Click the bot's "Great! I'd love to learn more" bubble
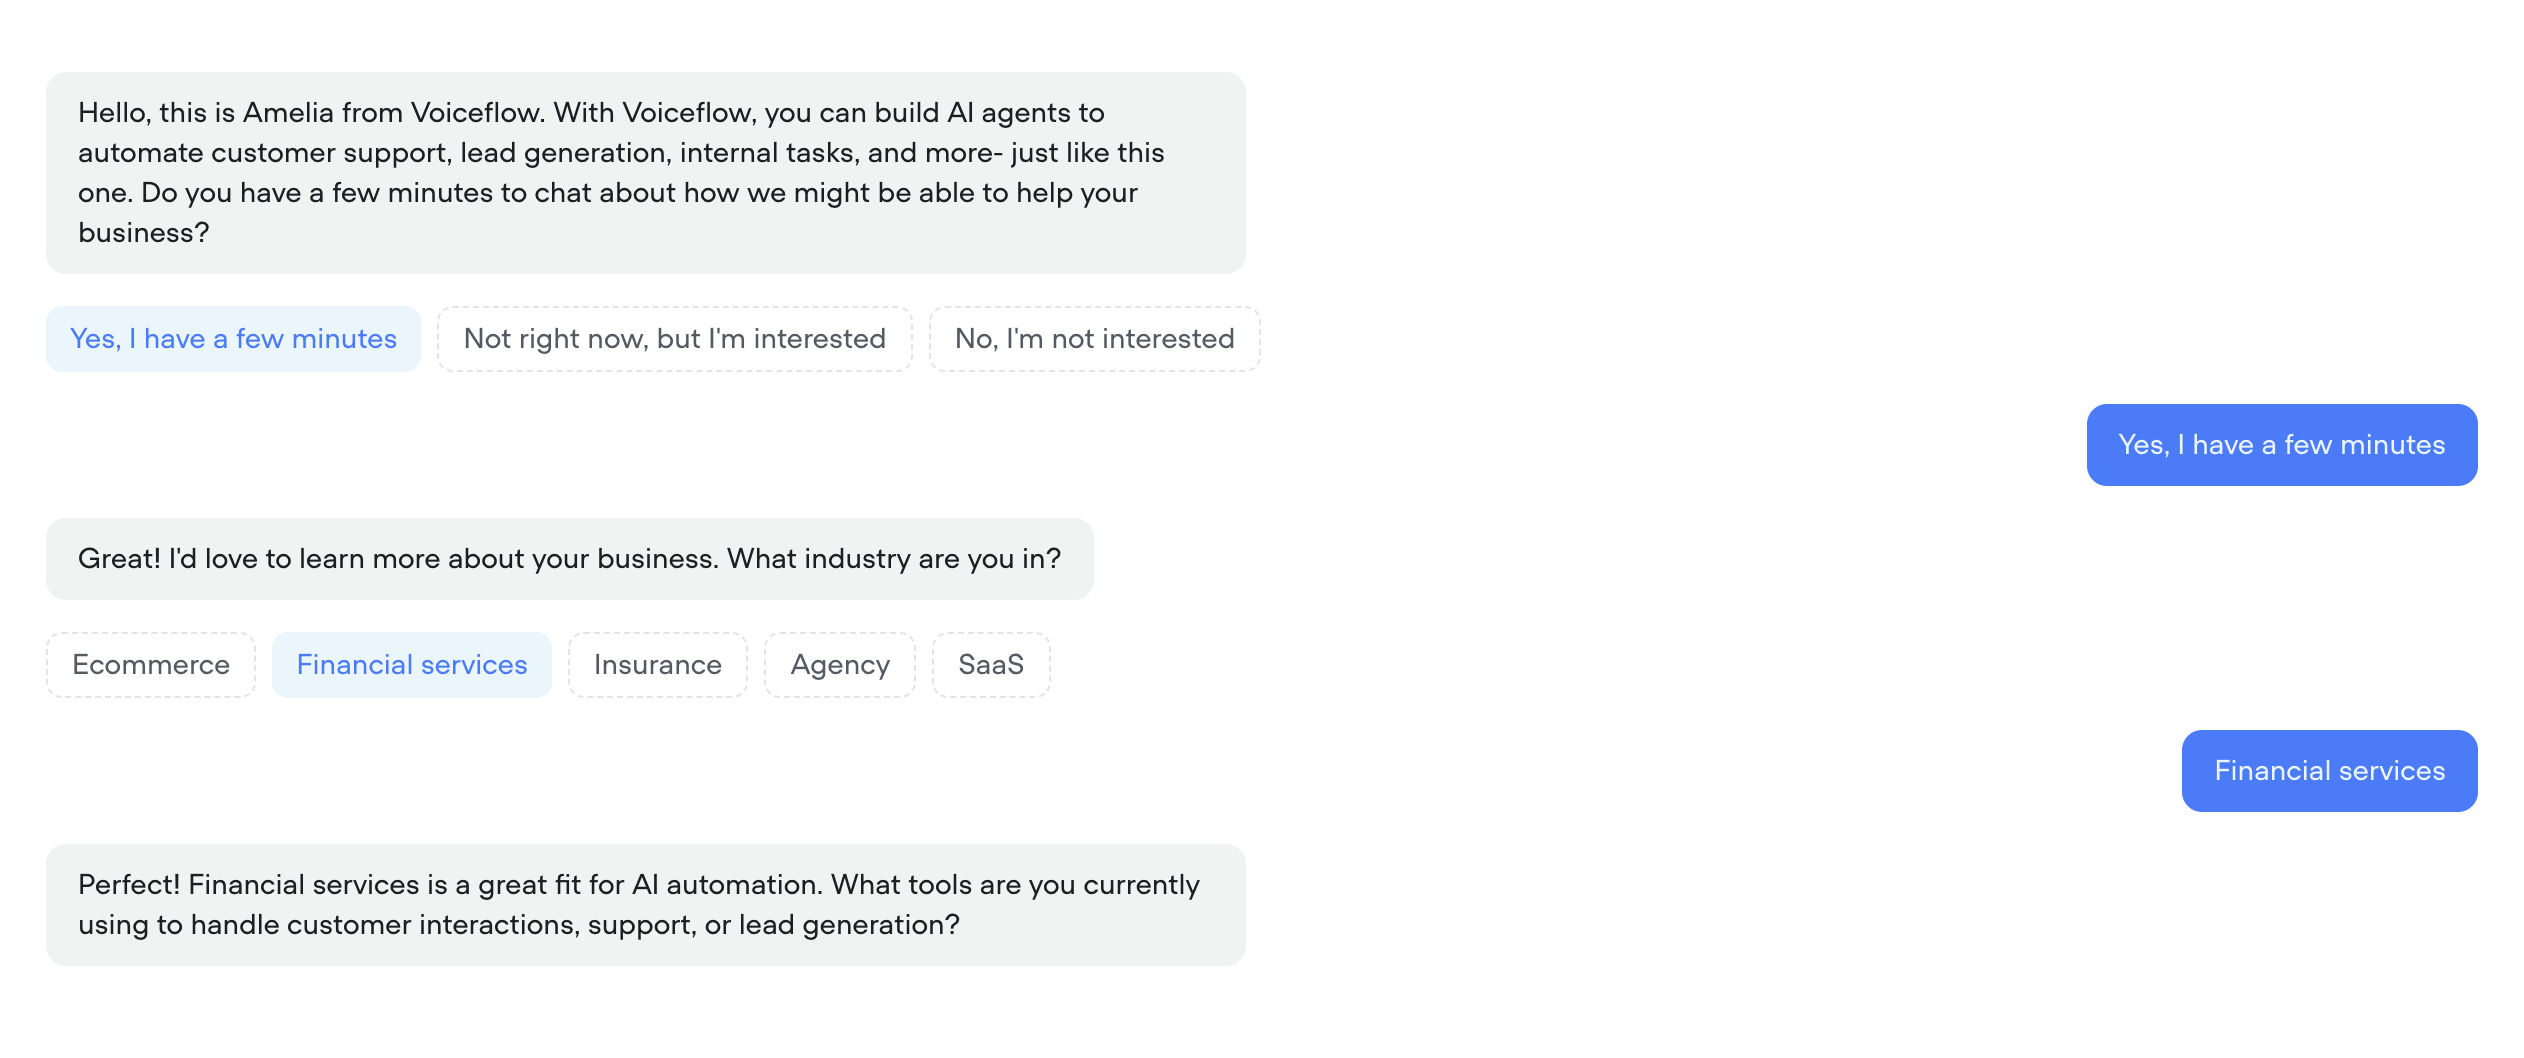The image size is (2524, 1058). (570, 558)
